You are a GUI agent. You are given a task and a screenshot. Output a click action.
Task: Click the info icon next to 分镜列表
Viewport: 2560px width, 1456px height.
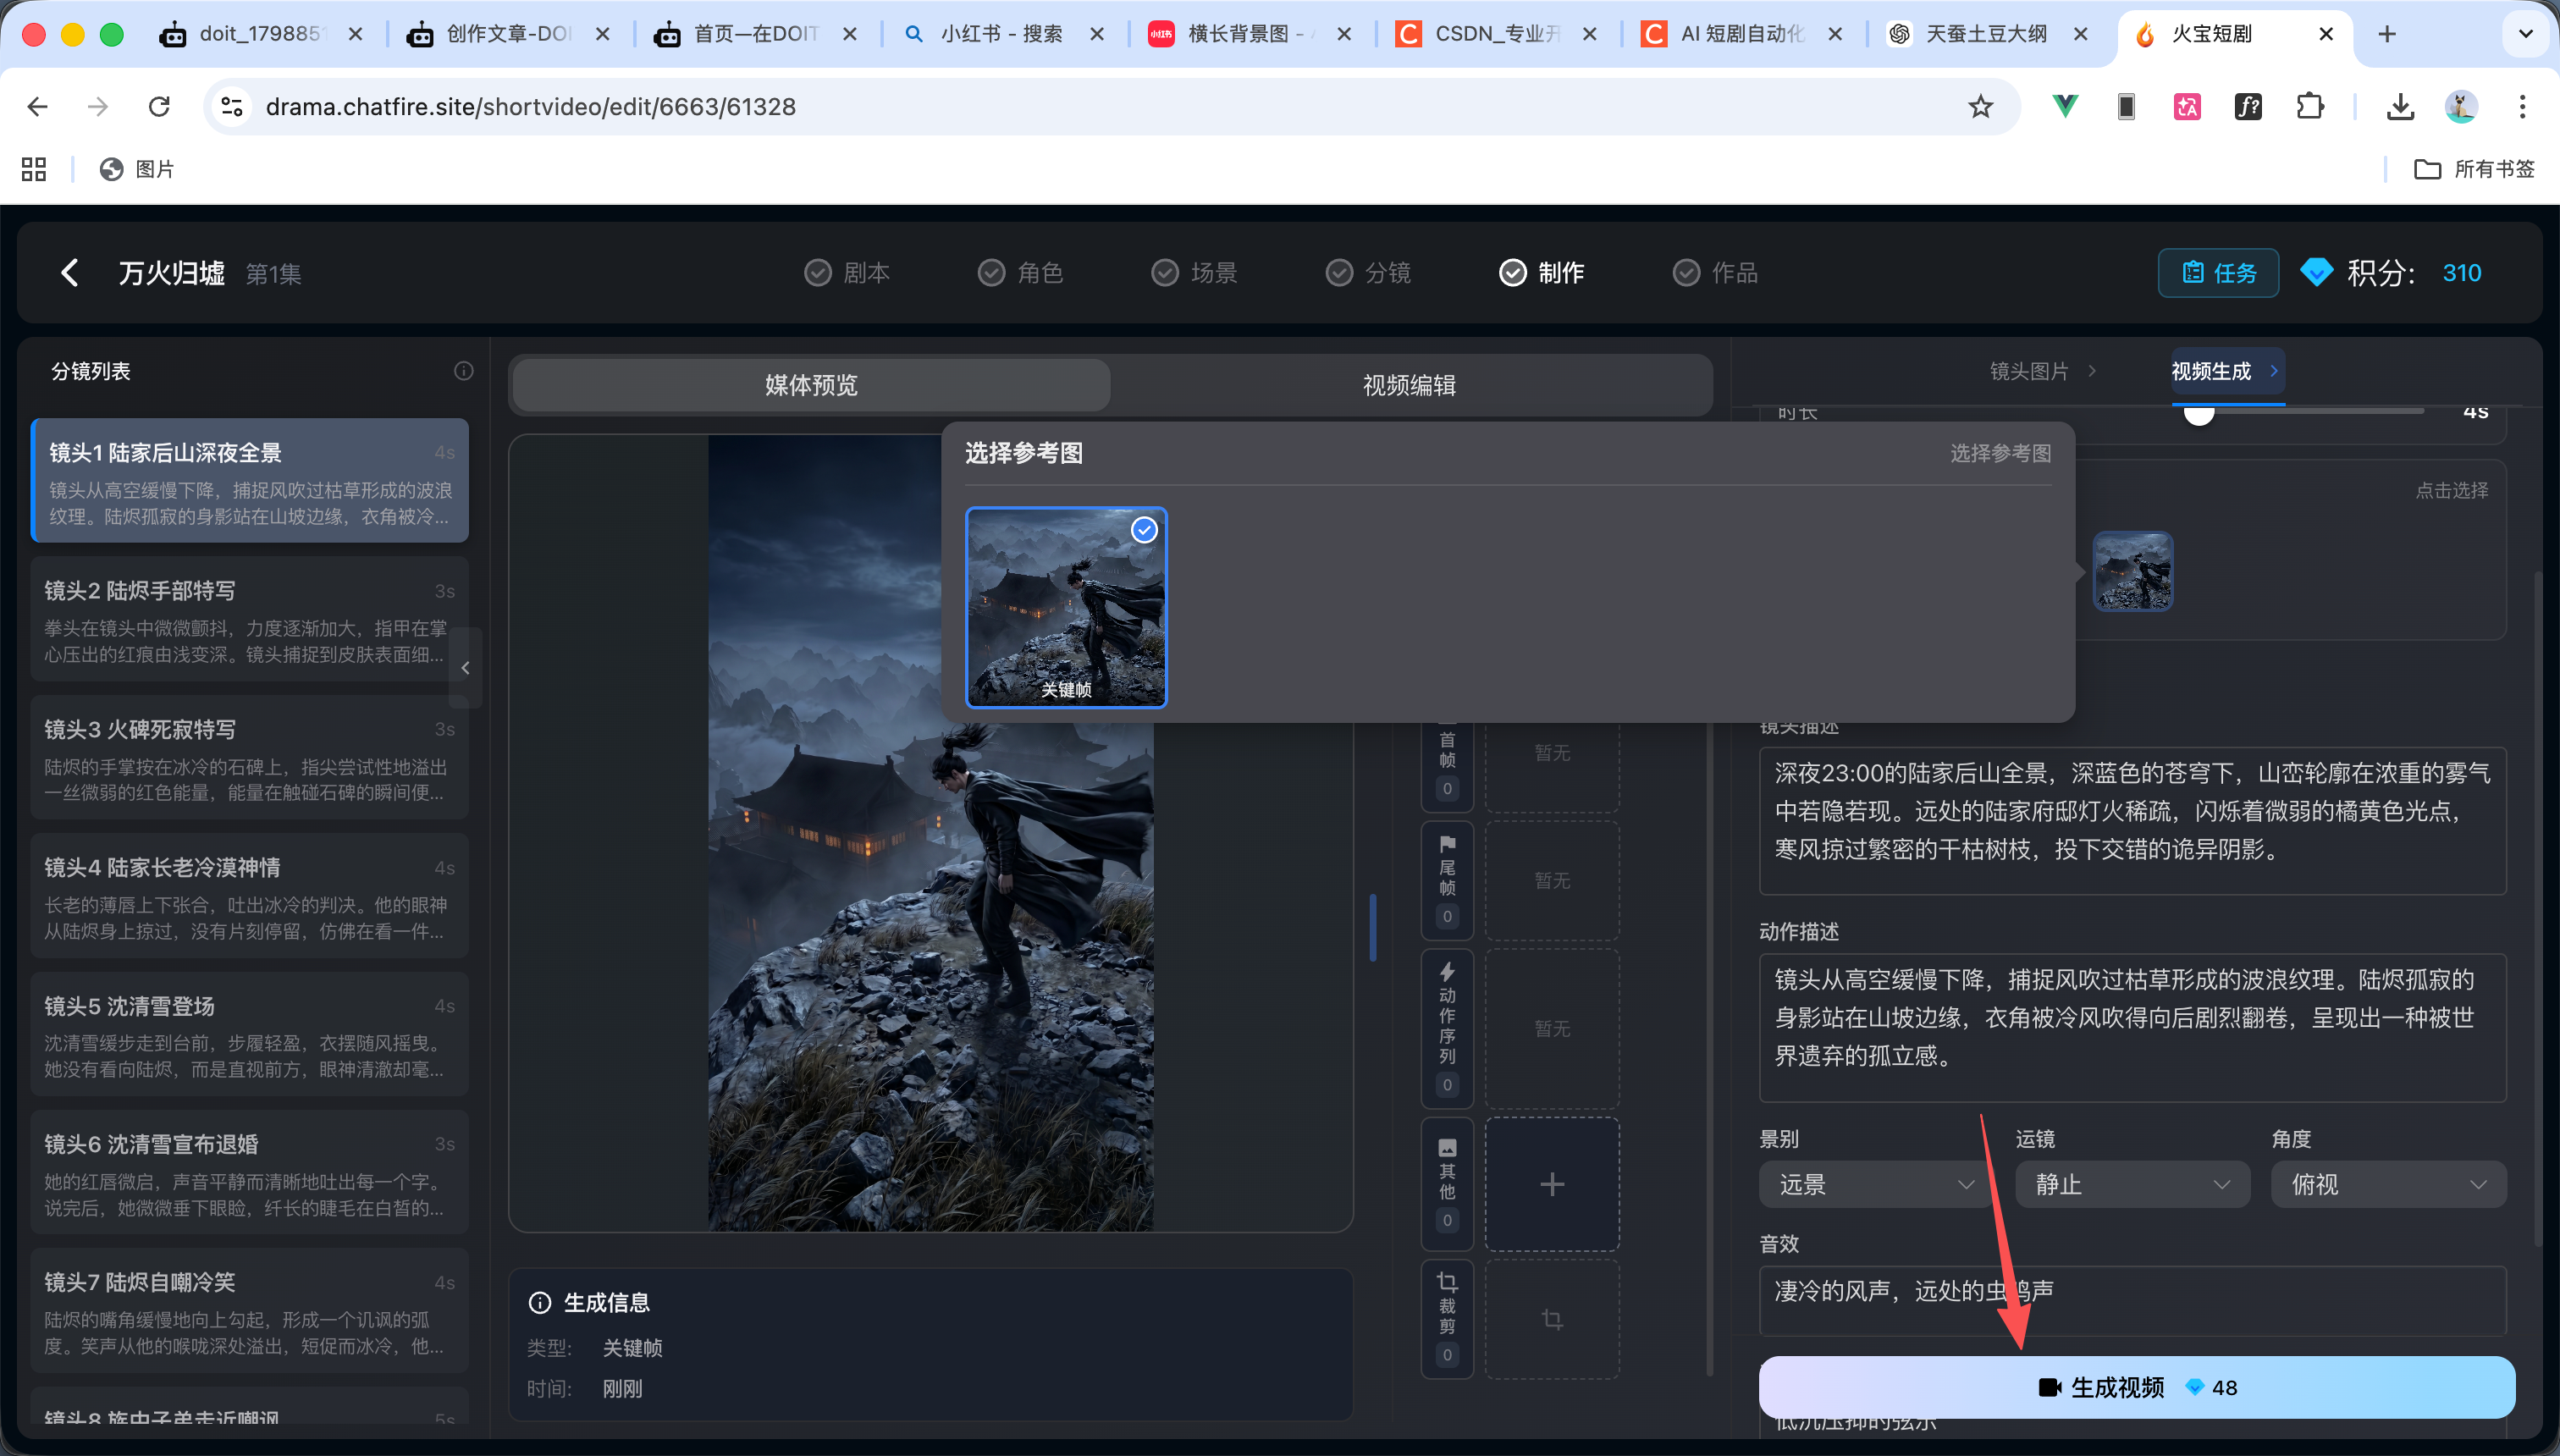tap(463, 370)
